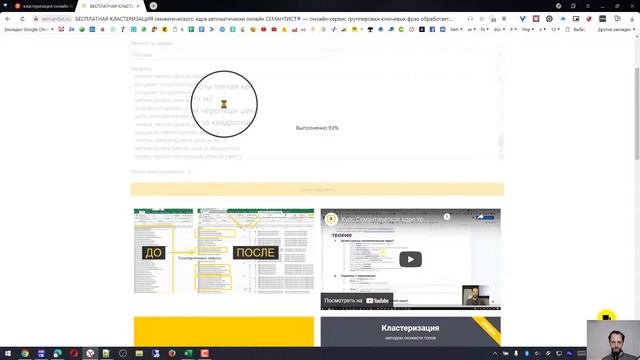Click the 'Кластеризация' dark banner card
Viewport: 640px width, 360px height.
pos(411,331)
